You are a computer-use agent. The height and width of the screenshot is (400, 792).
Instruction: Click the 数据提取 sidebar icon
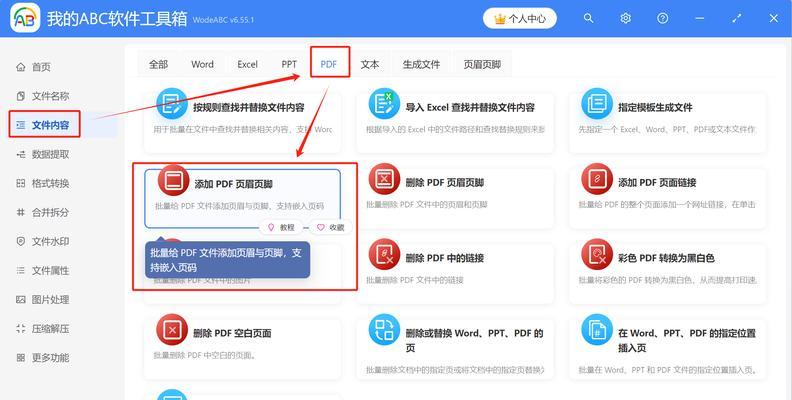click(x=21, y=155)
